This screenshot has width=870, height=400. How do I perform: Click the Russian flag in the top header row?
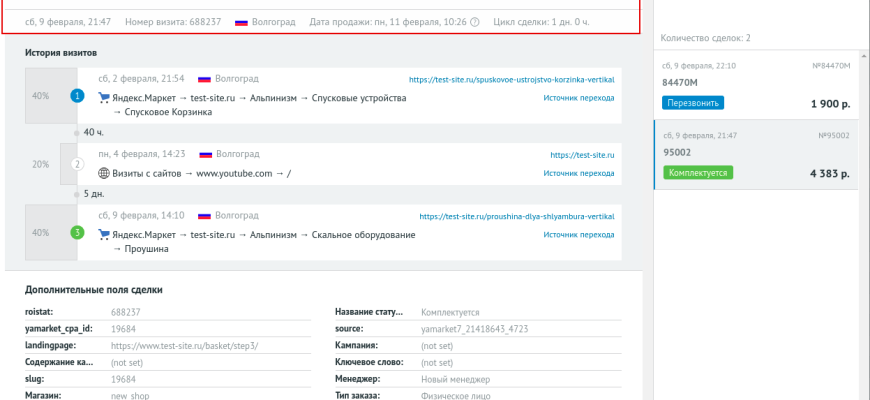[241, 21]
